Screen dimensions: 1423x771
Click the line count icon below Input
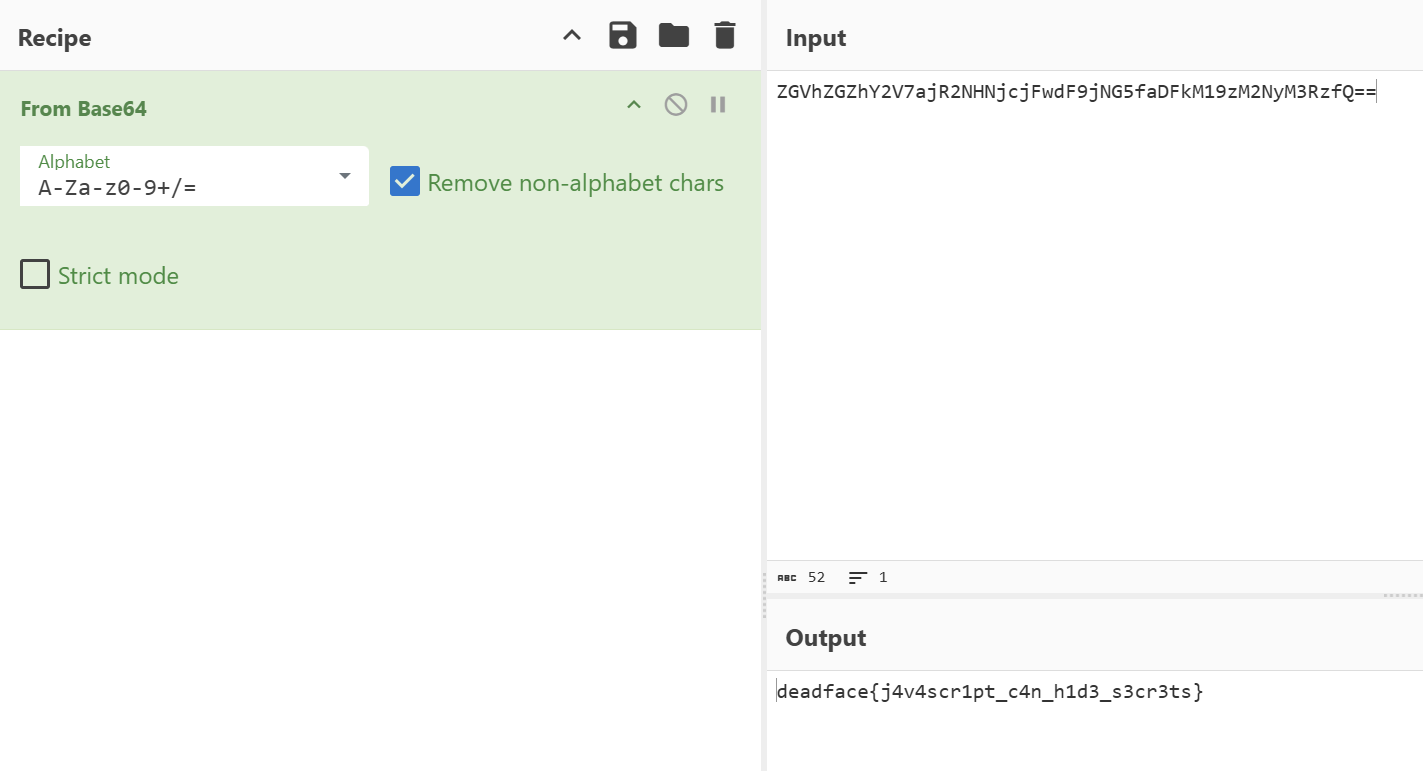coord(858,578)
